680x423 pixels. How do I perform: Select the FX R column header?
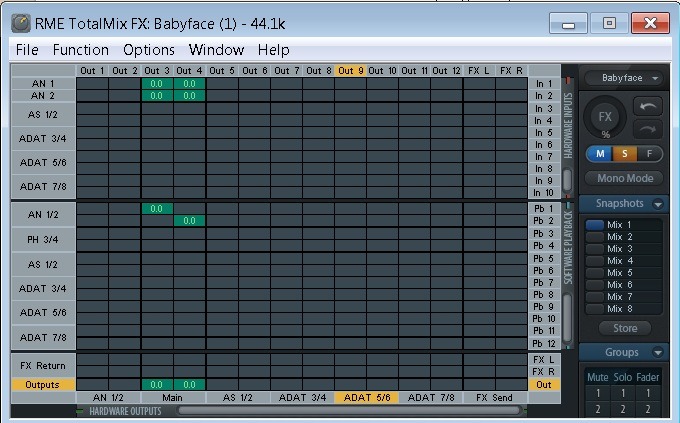(511, 71)
